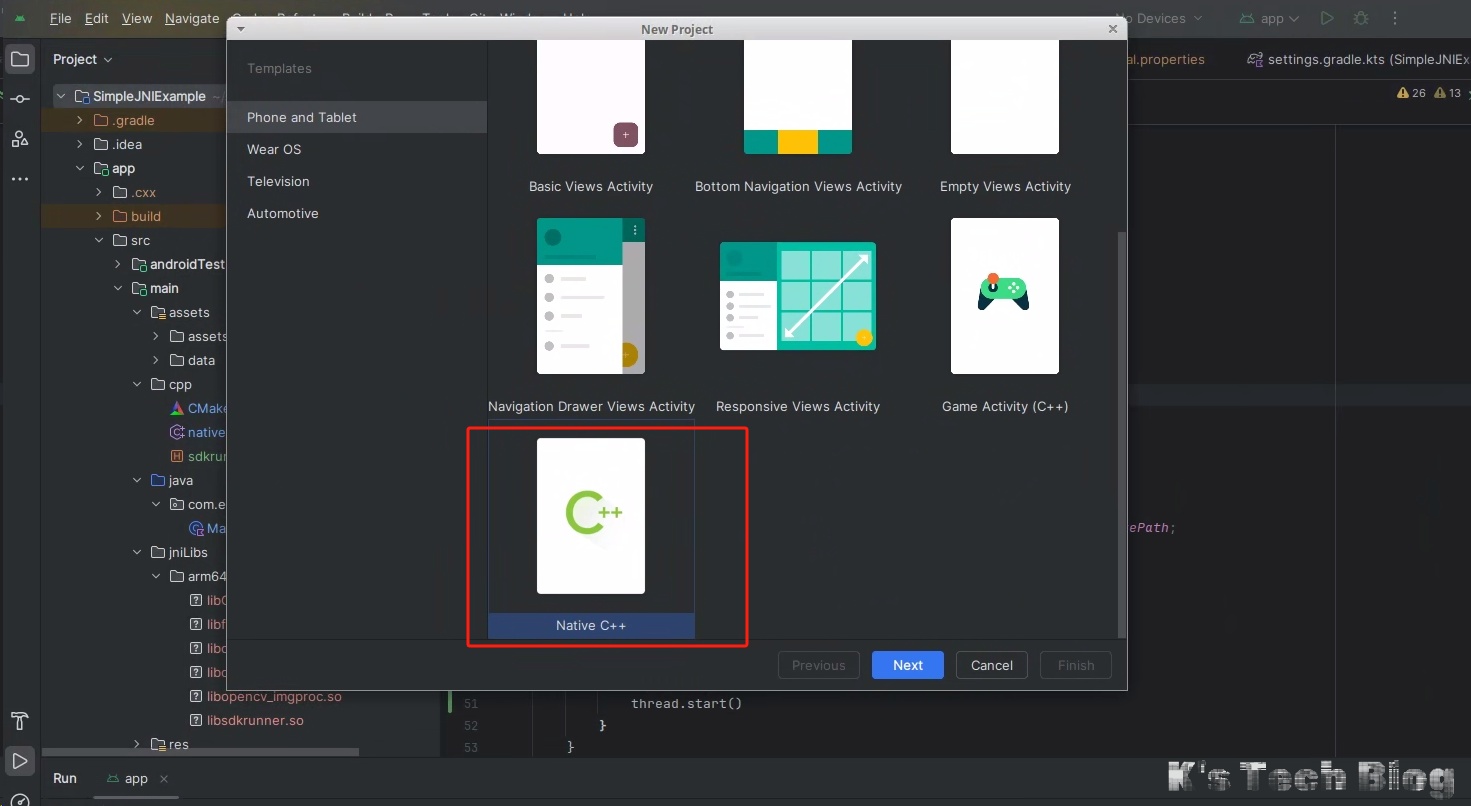Expand the .gradle folder
Image resolution: width=1471 pixels, height=806 pixels.
(80, 120)
